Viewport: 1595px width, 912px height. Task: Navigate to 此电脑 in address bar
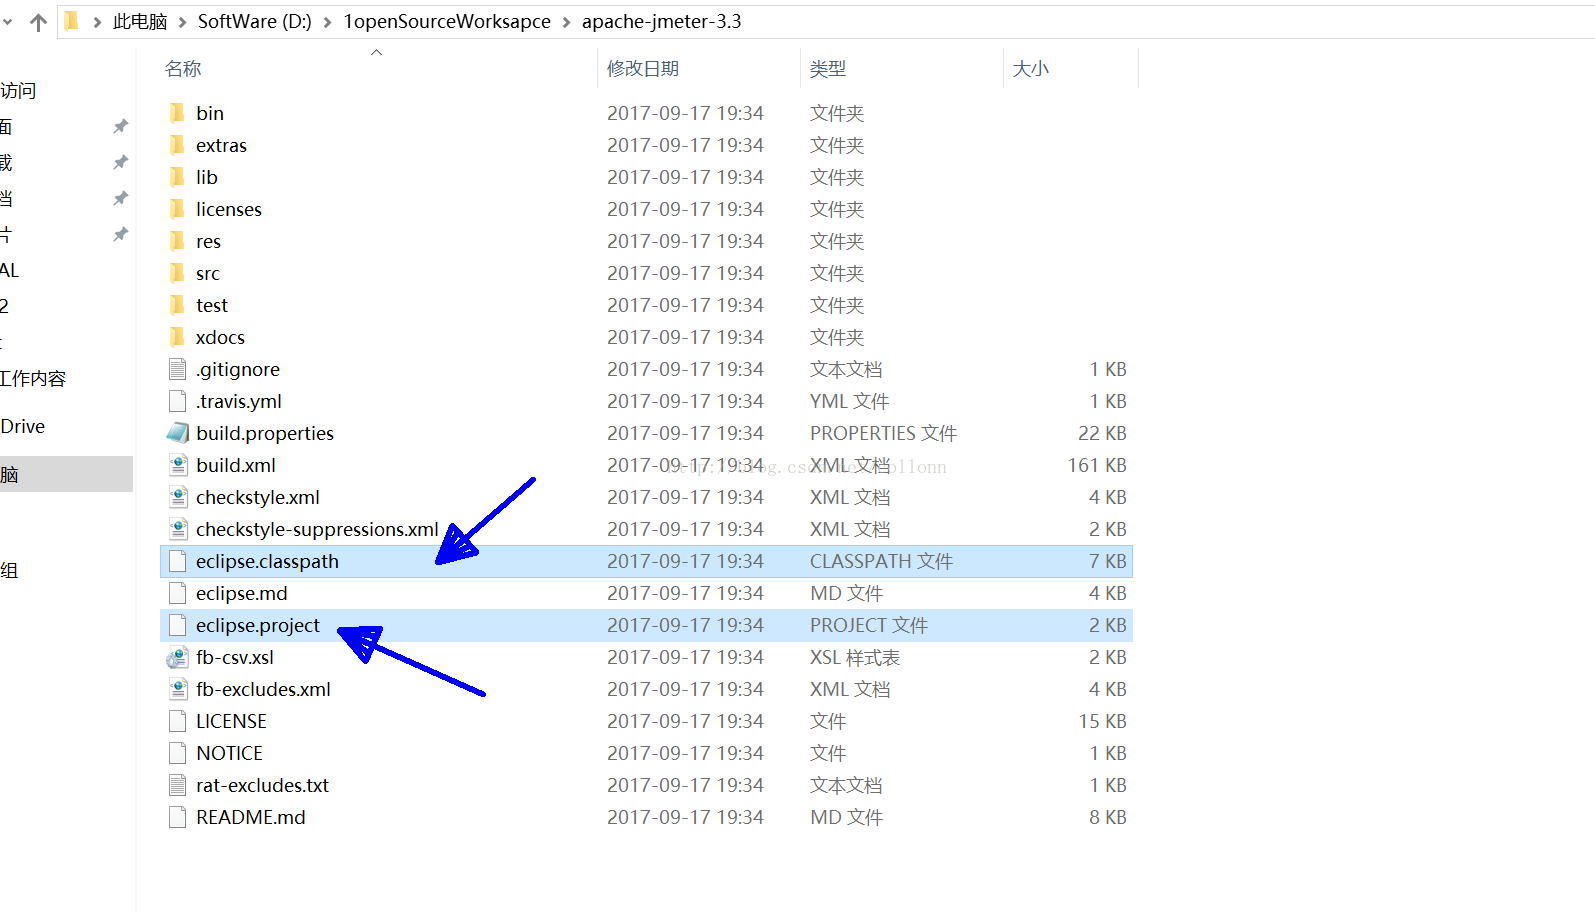coord(140,22)
